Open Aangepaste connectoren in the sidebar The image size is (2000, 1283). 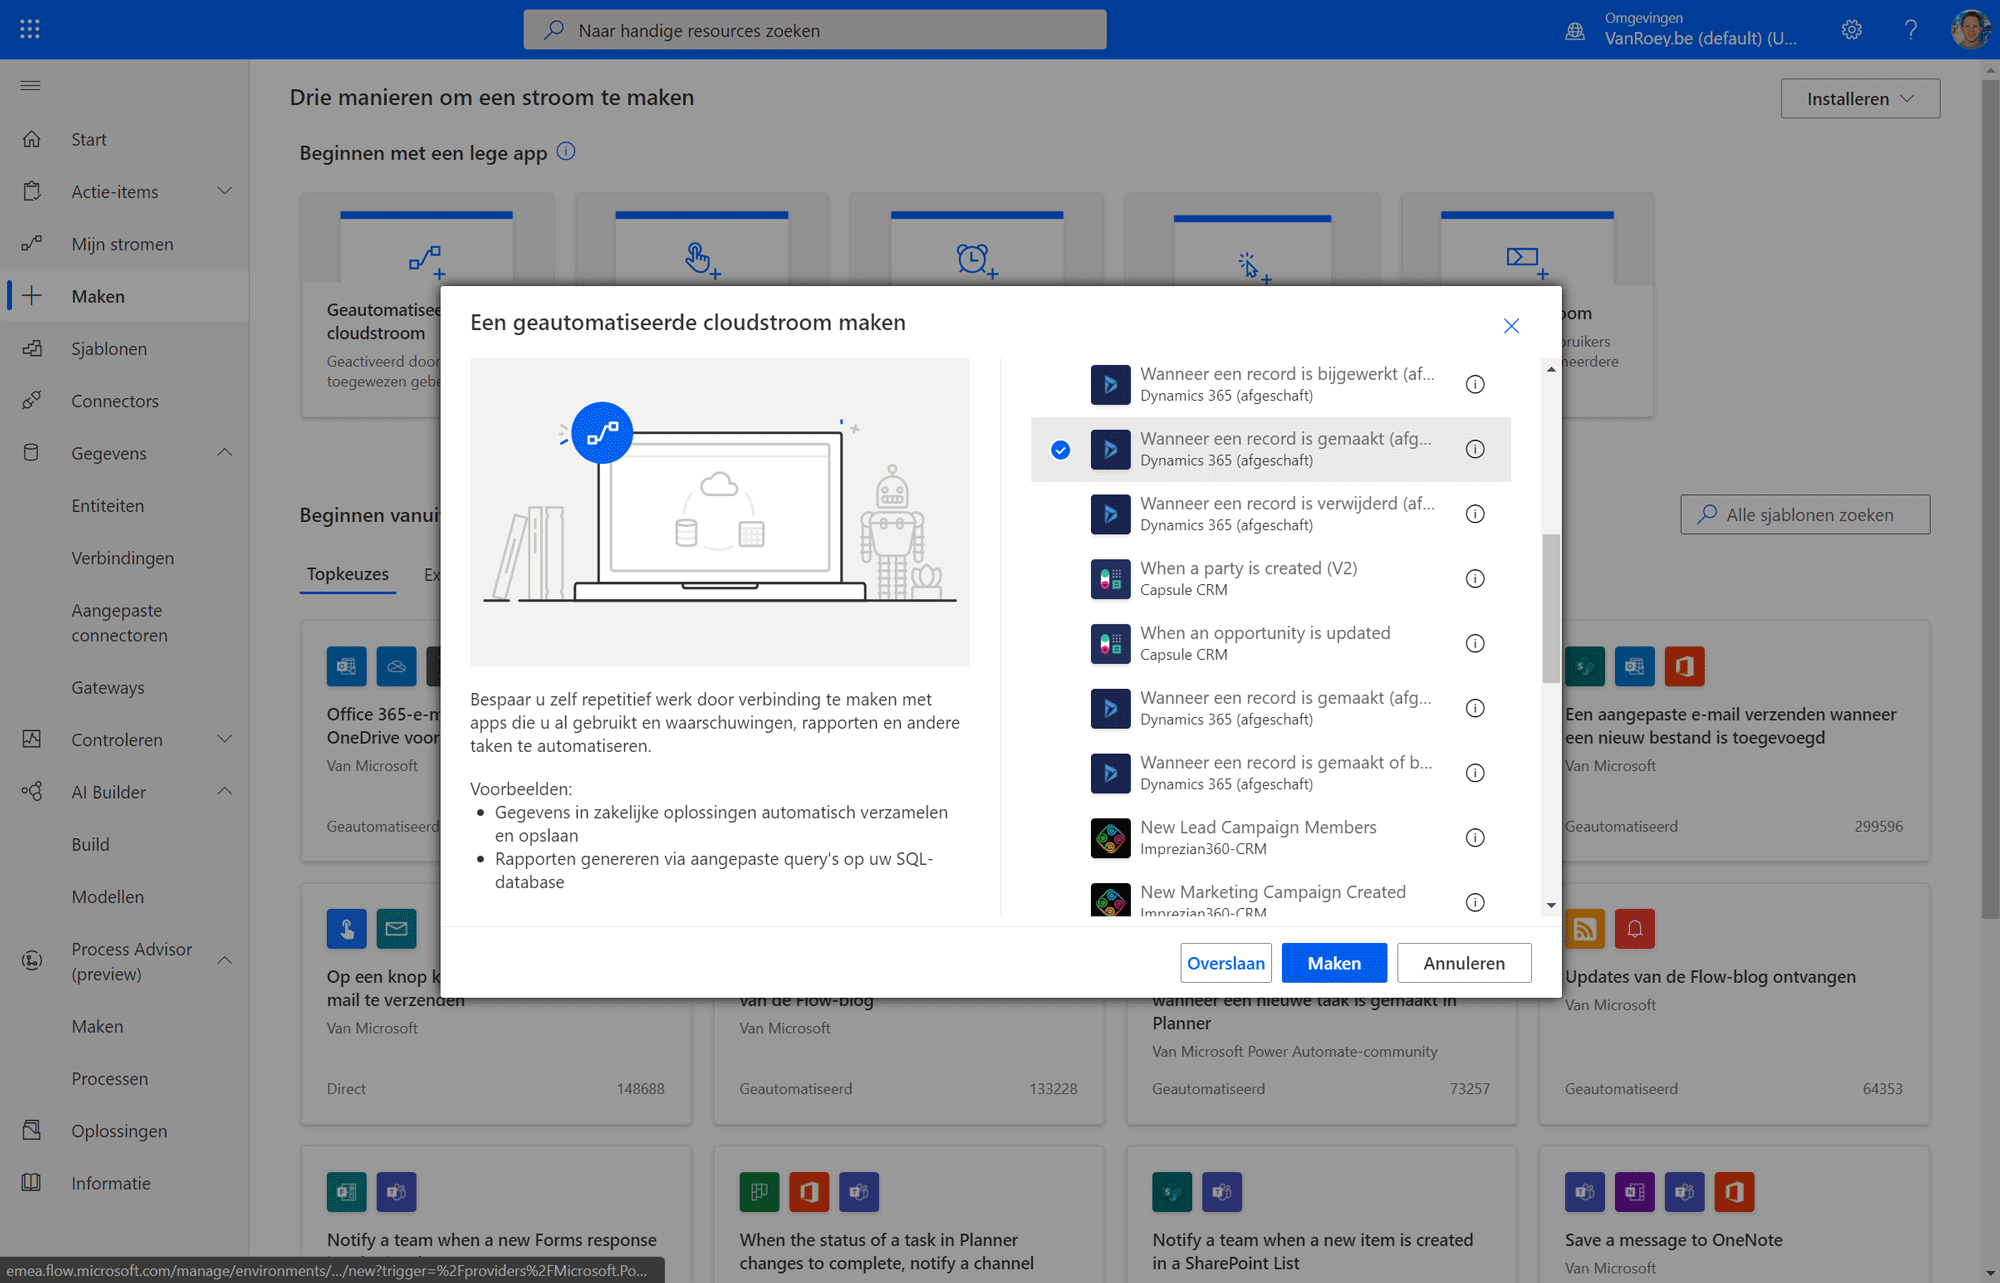[120, 622]
